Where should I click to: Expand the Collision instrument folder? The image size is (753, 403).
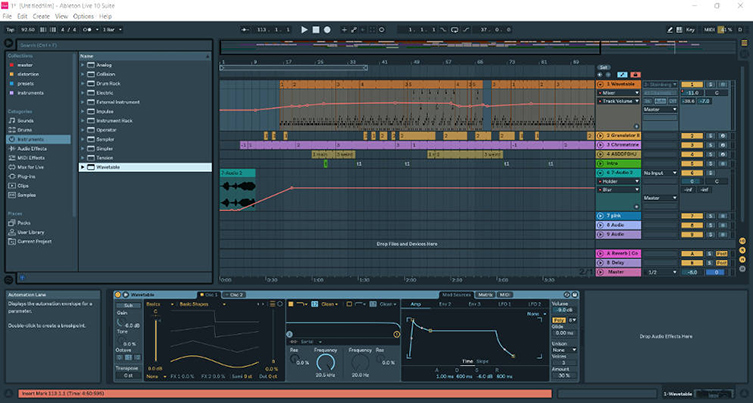(83, 74)
